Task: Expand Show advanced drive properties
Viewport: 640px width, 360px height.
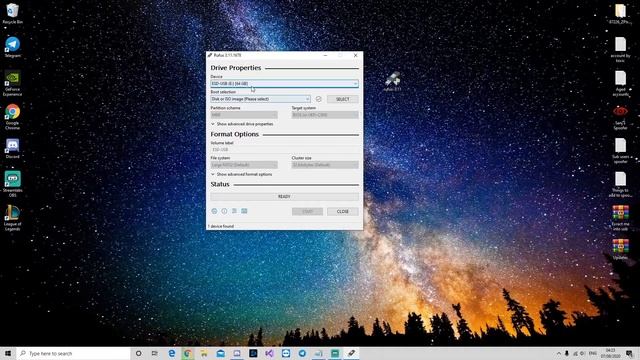Action: (242, 124)
